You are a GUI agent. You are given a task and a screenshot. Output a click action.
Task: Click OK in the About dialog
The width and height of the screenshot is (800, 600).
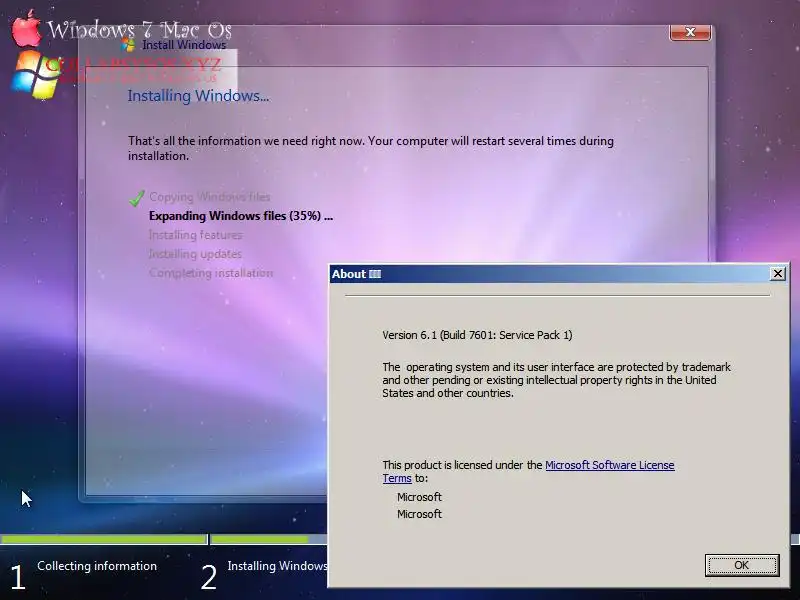[x=742, y=565]
